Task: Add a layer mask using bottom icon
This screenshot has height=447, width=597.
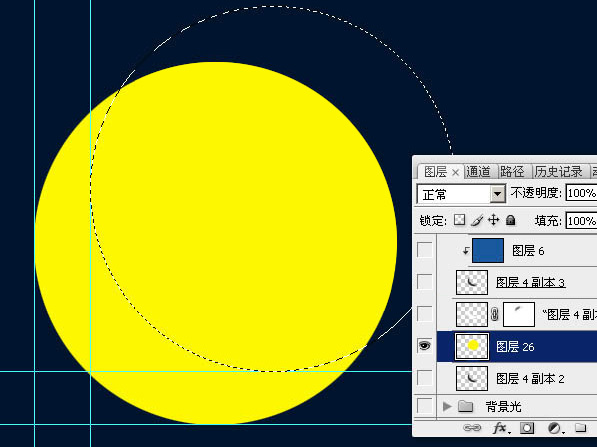Action: pos(527,428)
